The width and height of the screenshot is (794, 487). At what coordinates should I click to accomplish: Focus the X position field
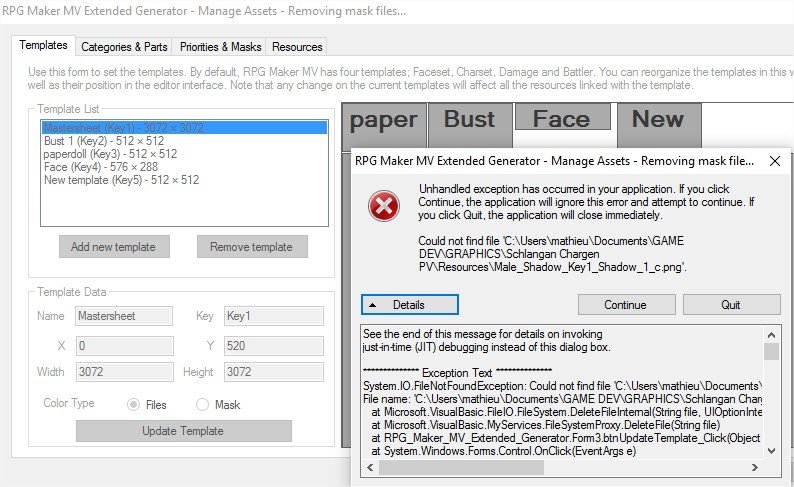click(124, 346)
